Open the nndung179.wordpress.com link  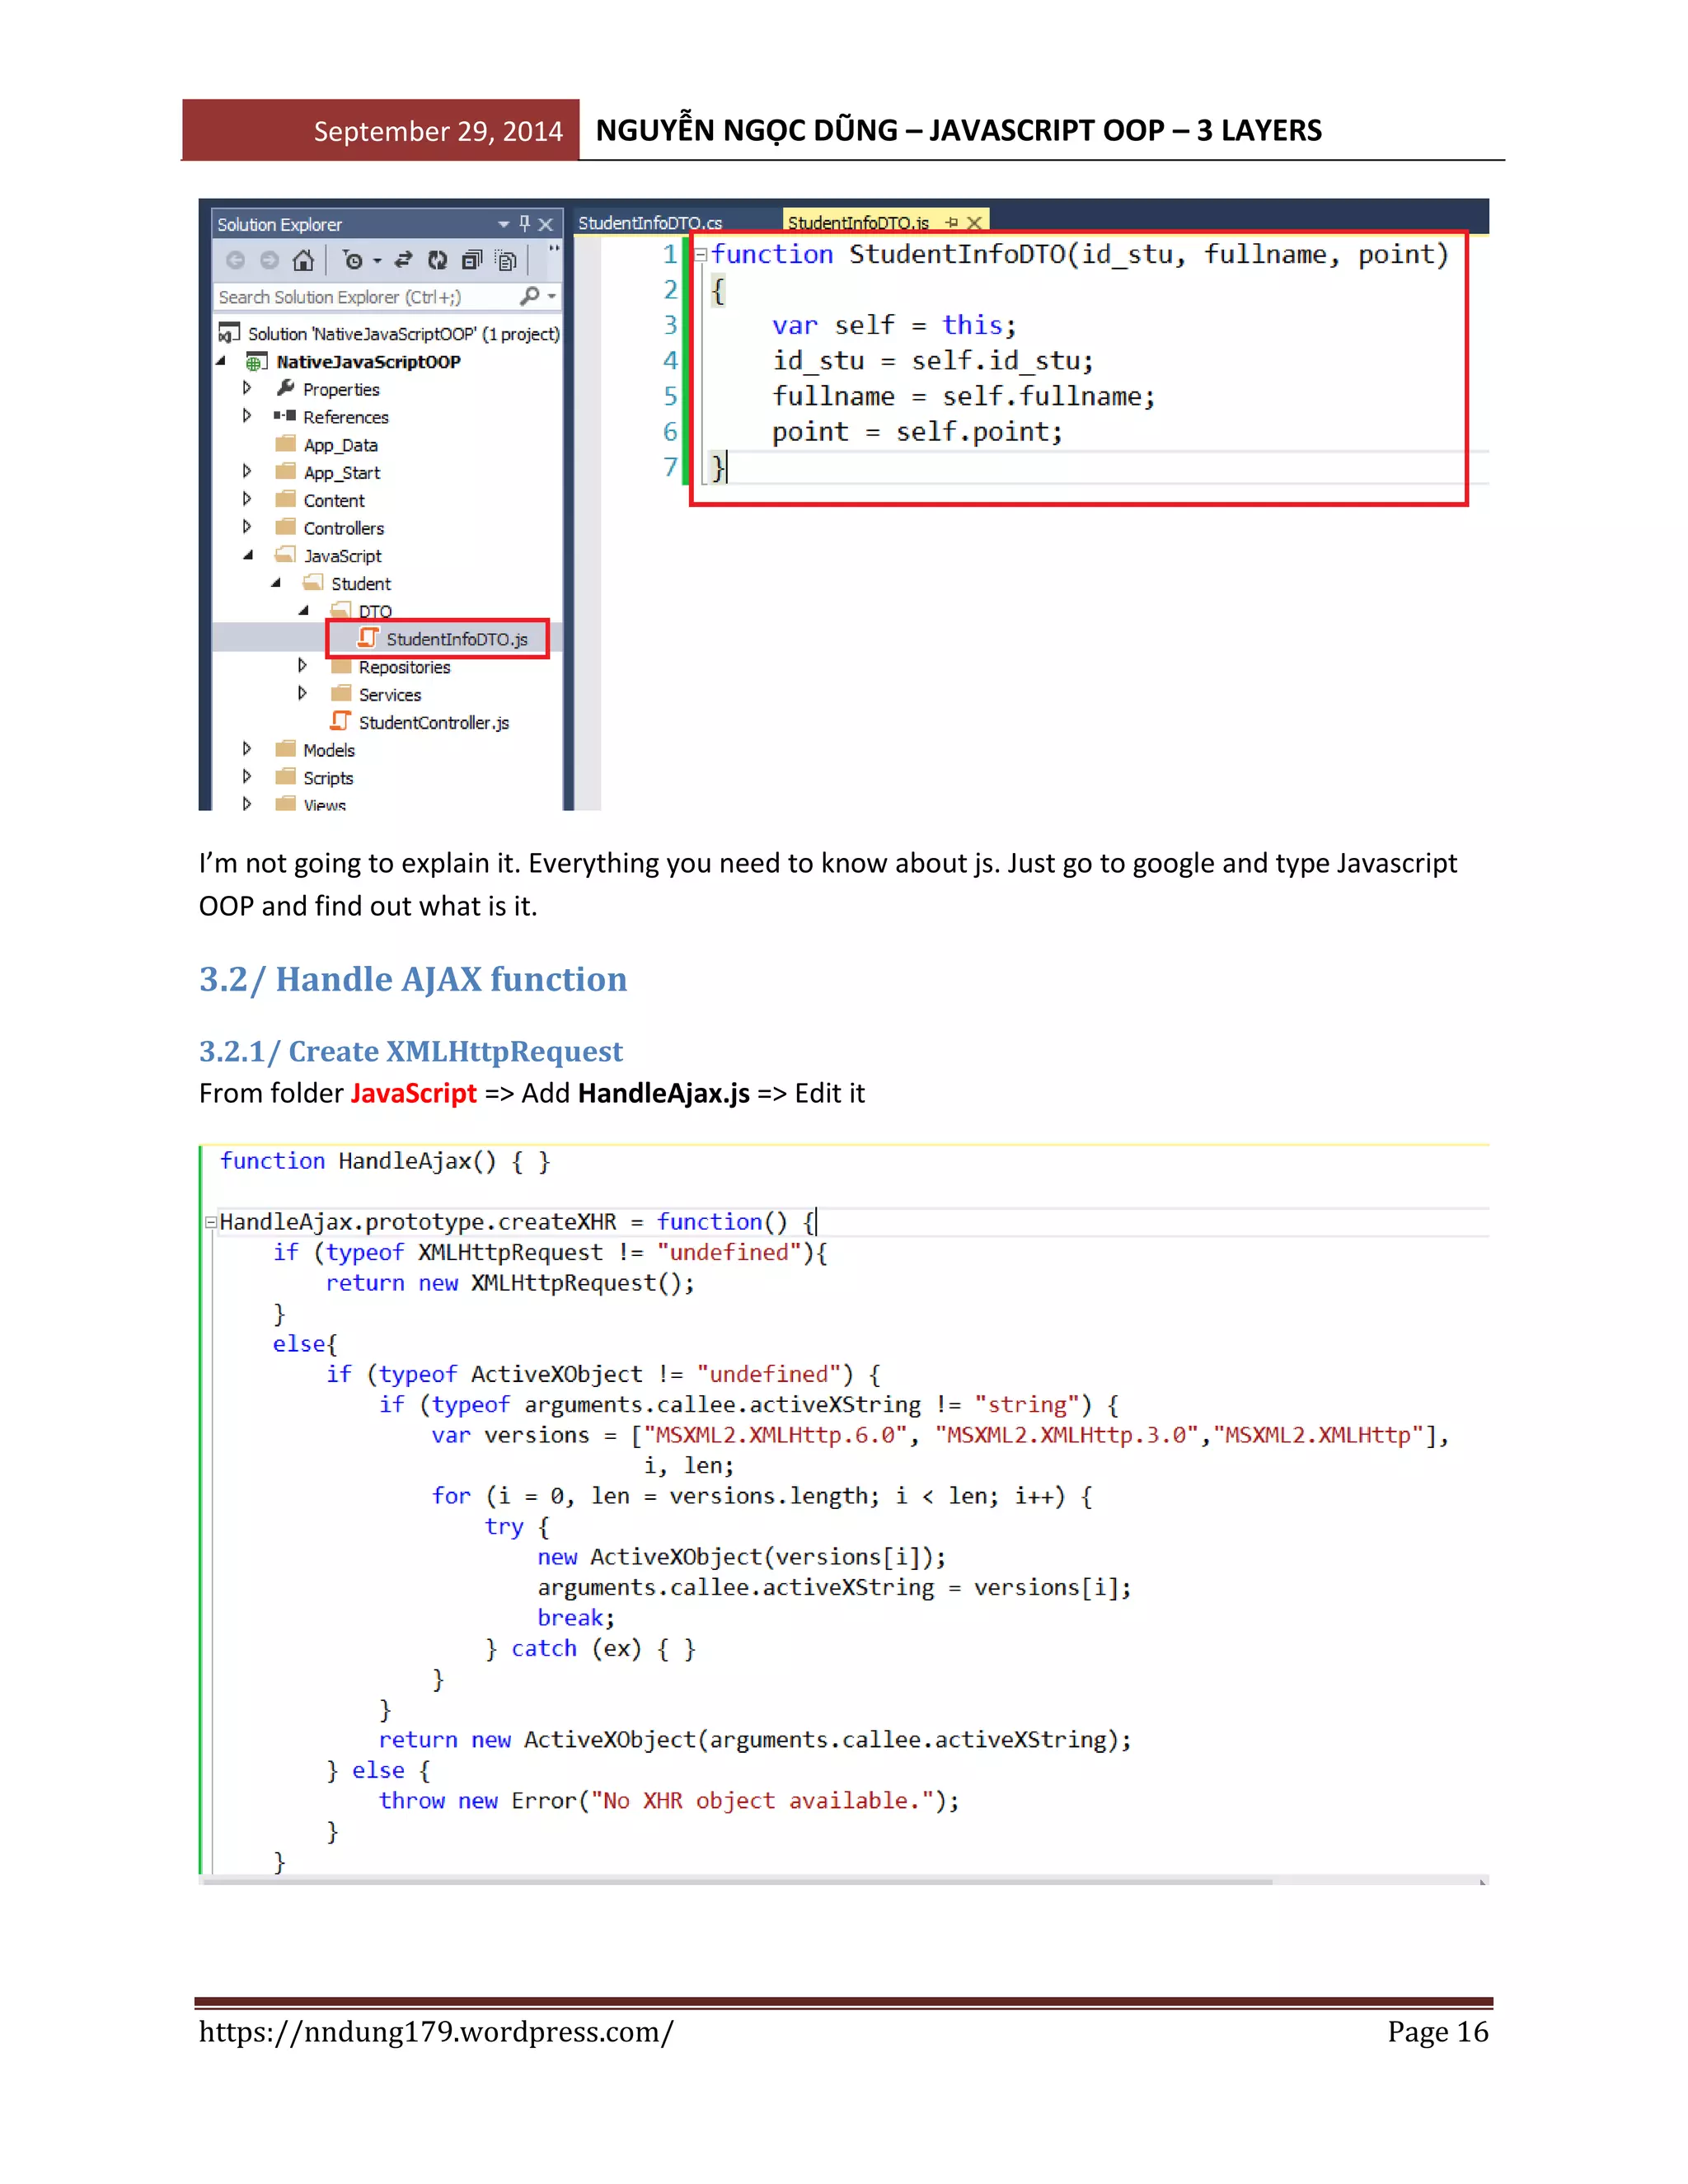click(436, 2032)
